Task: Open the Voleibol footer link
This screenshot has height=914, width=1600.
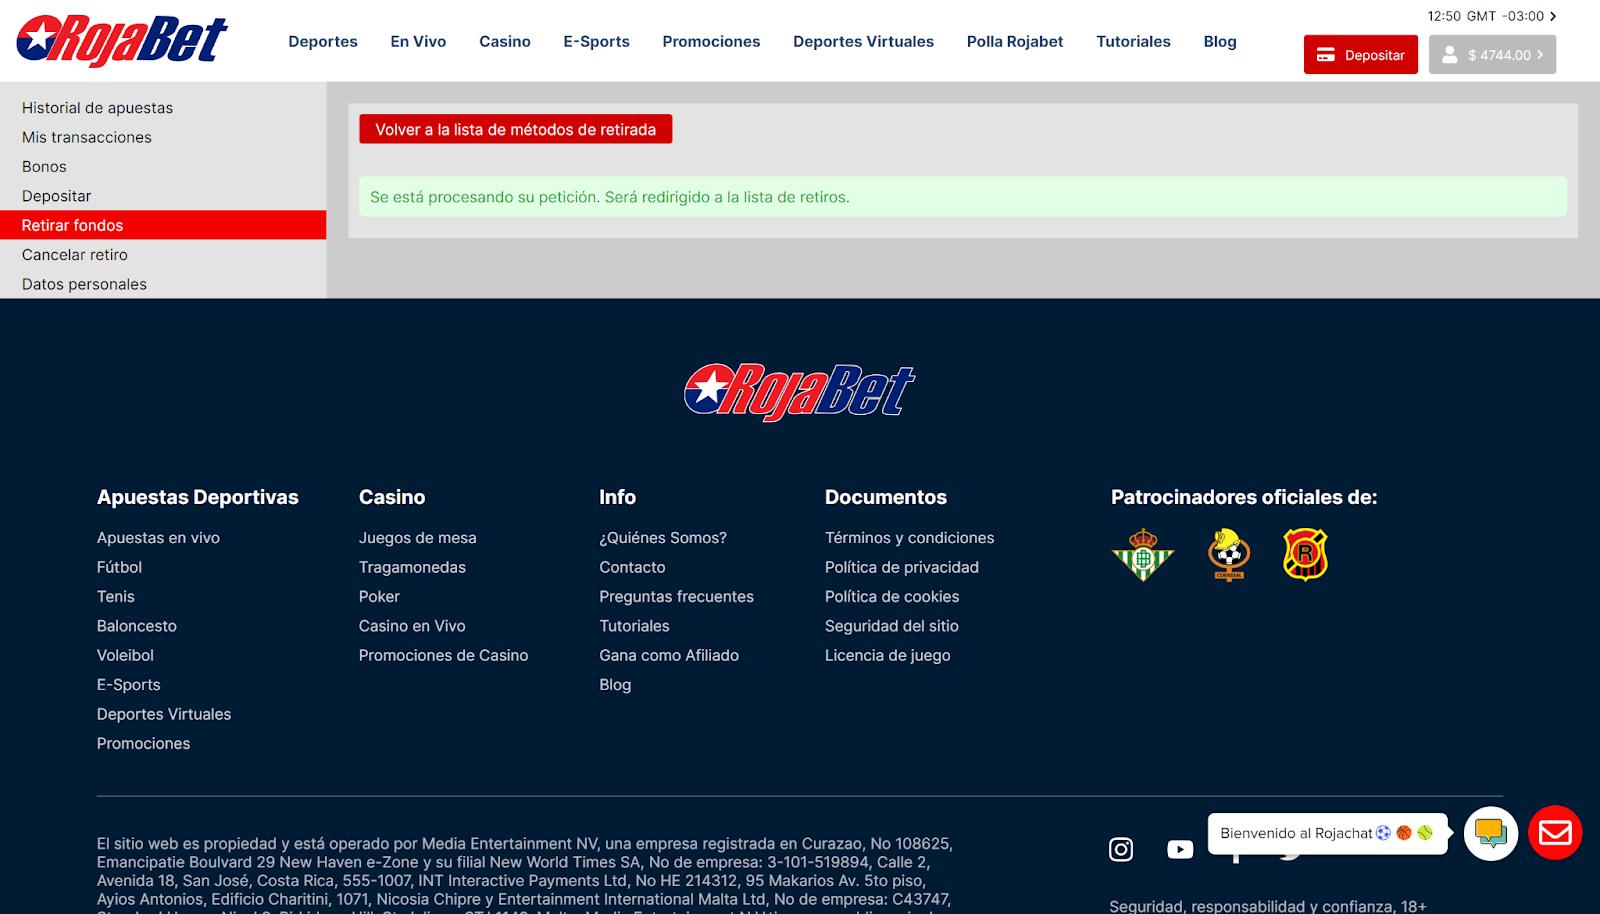Action: point(125,656)
